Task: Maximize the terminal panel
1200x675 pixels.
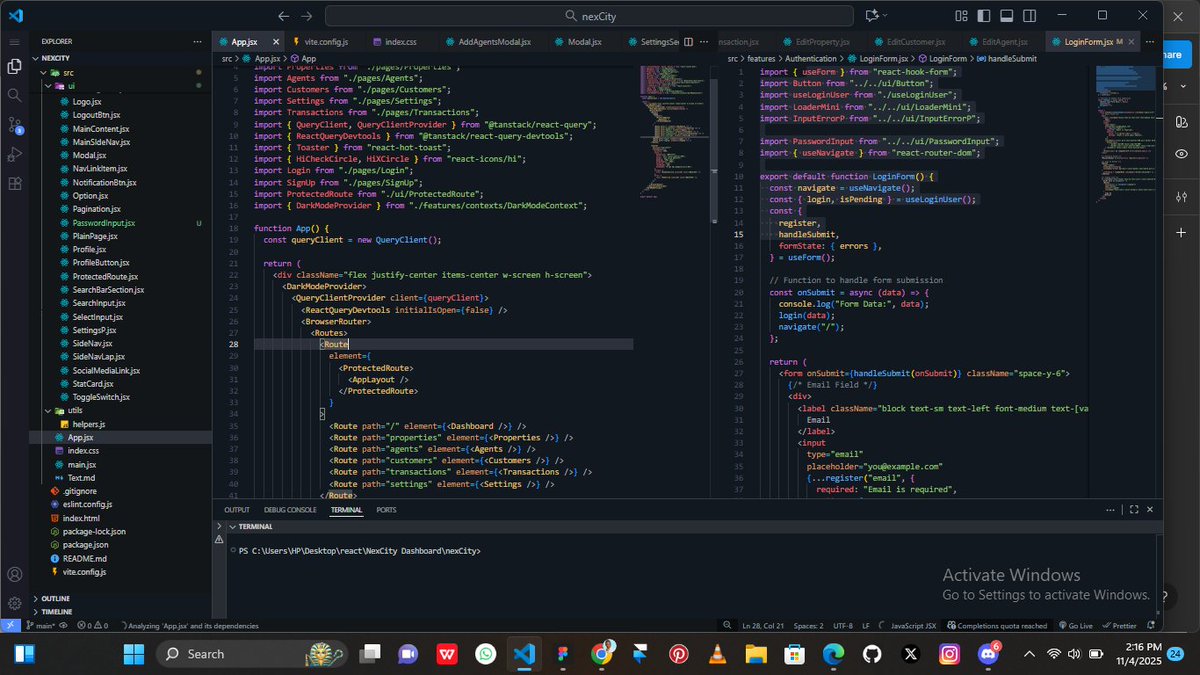Action: [x=1134, y=510]
